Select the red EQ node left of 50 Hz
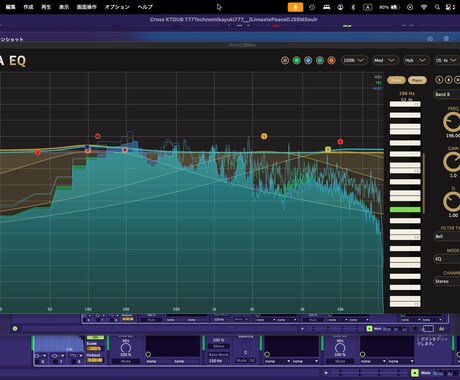460x380 pixels. click(38, 152)
